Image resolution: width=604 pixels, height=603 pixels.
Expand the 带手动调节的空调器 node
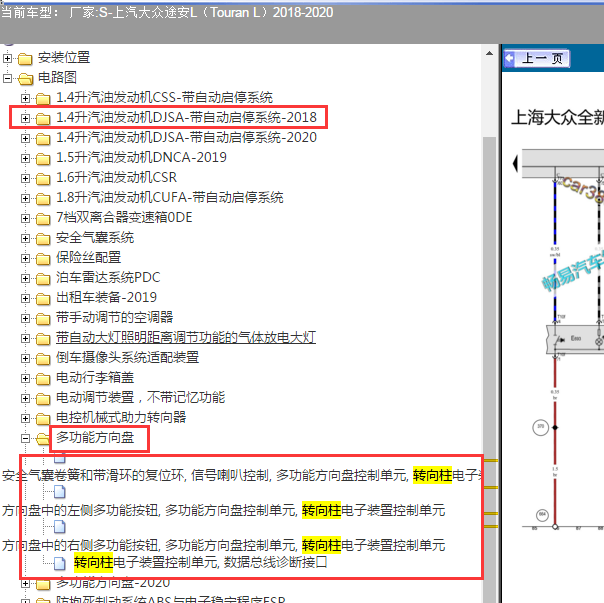click(25, 319)
